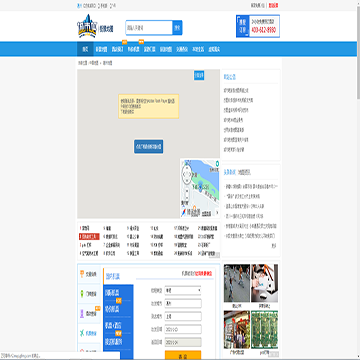Click the greyed return date field
The width and height of the screenshot is (360, 360).
point(183,342)
